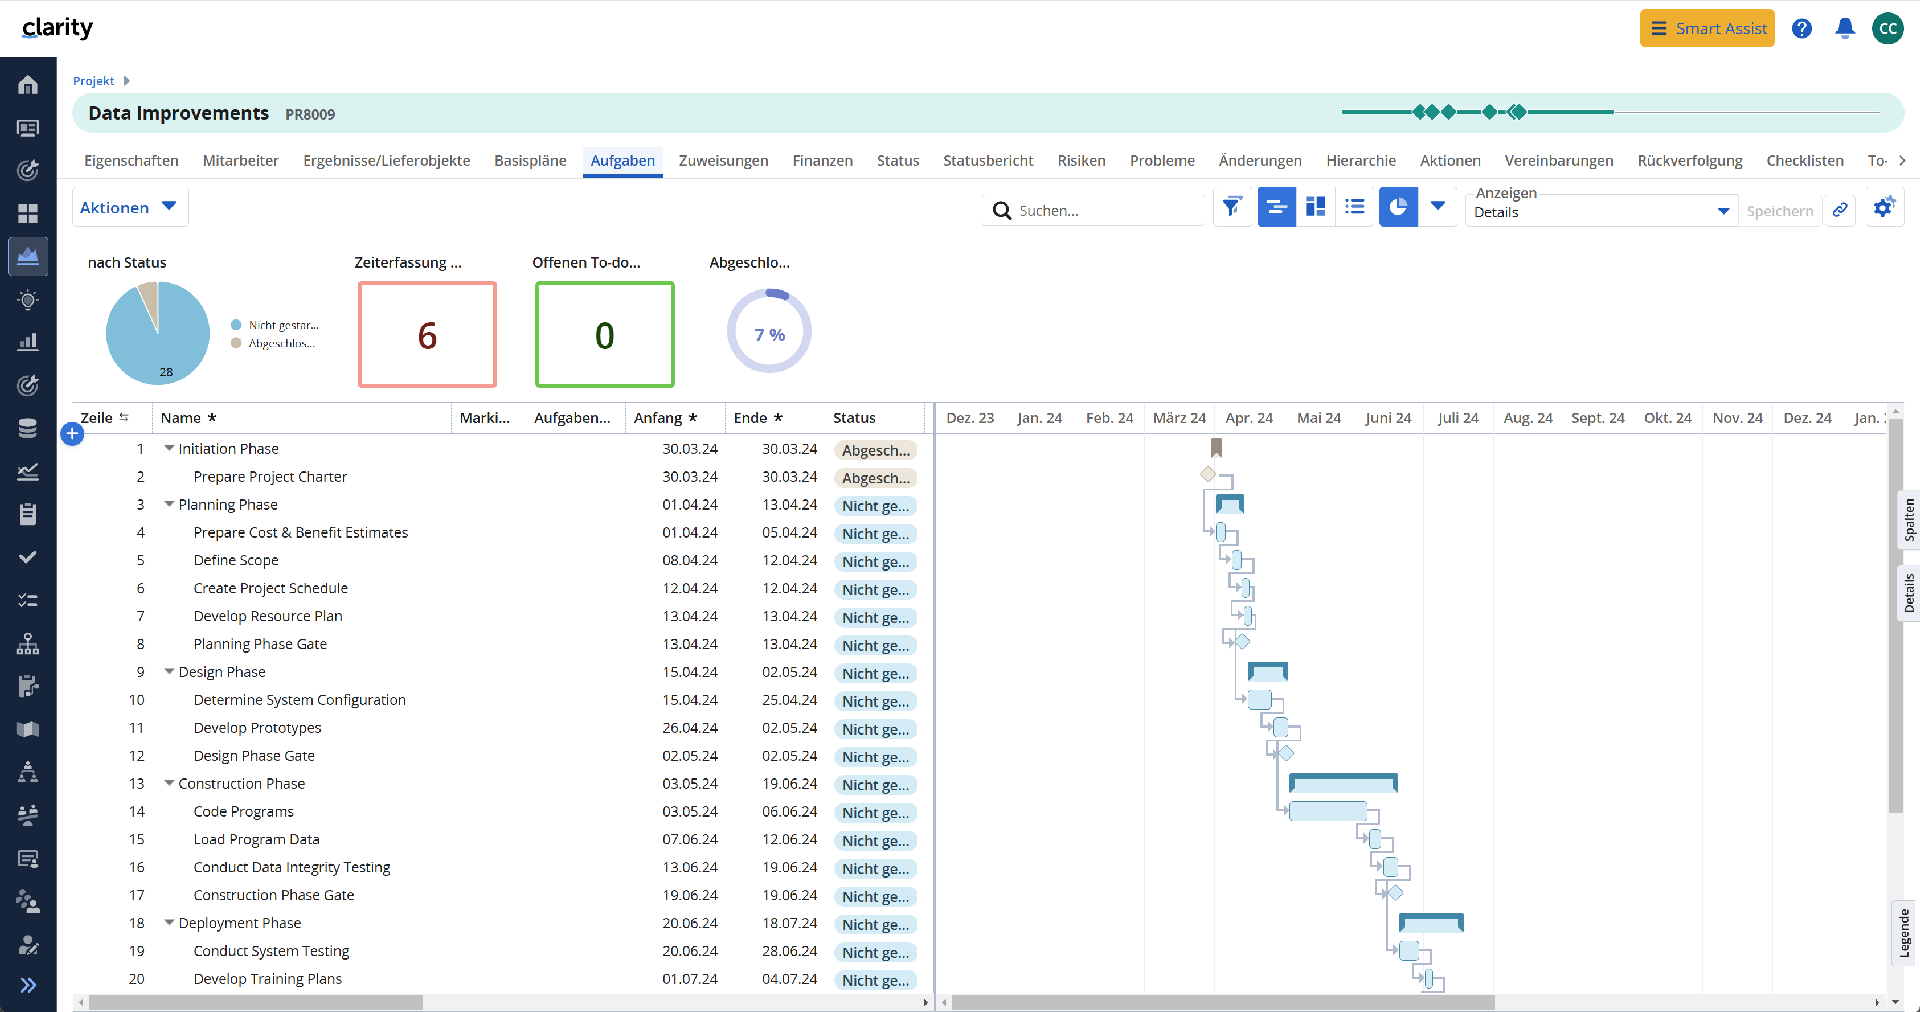Image resolution: width=1920 pixels, height=1012 pixels.
Task: Toggle the pie chart widgets display
Action: point(1398,207)
